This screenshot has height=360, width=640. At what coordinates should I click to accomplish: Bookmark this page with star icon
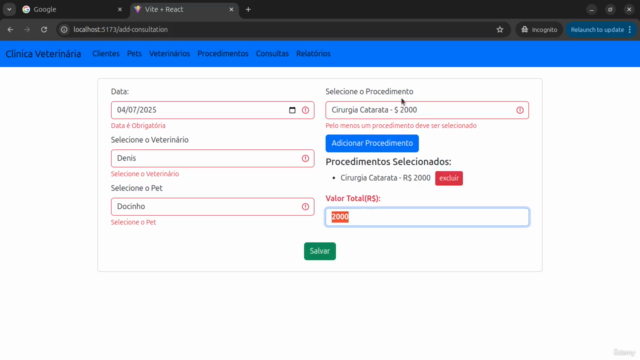click(x=500, y=29)
